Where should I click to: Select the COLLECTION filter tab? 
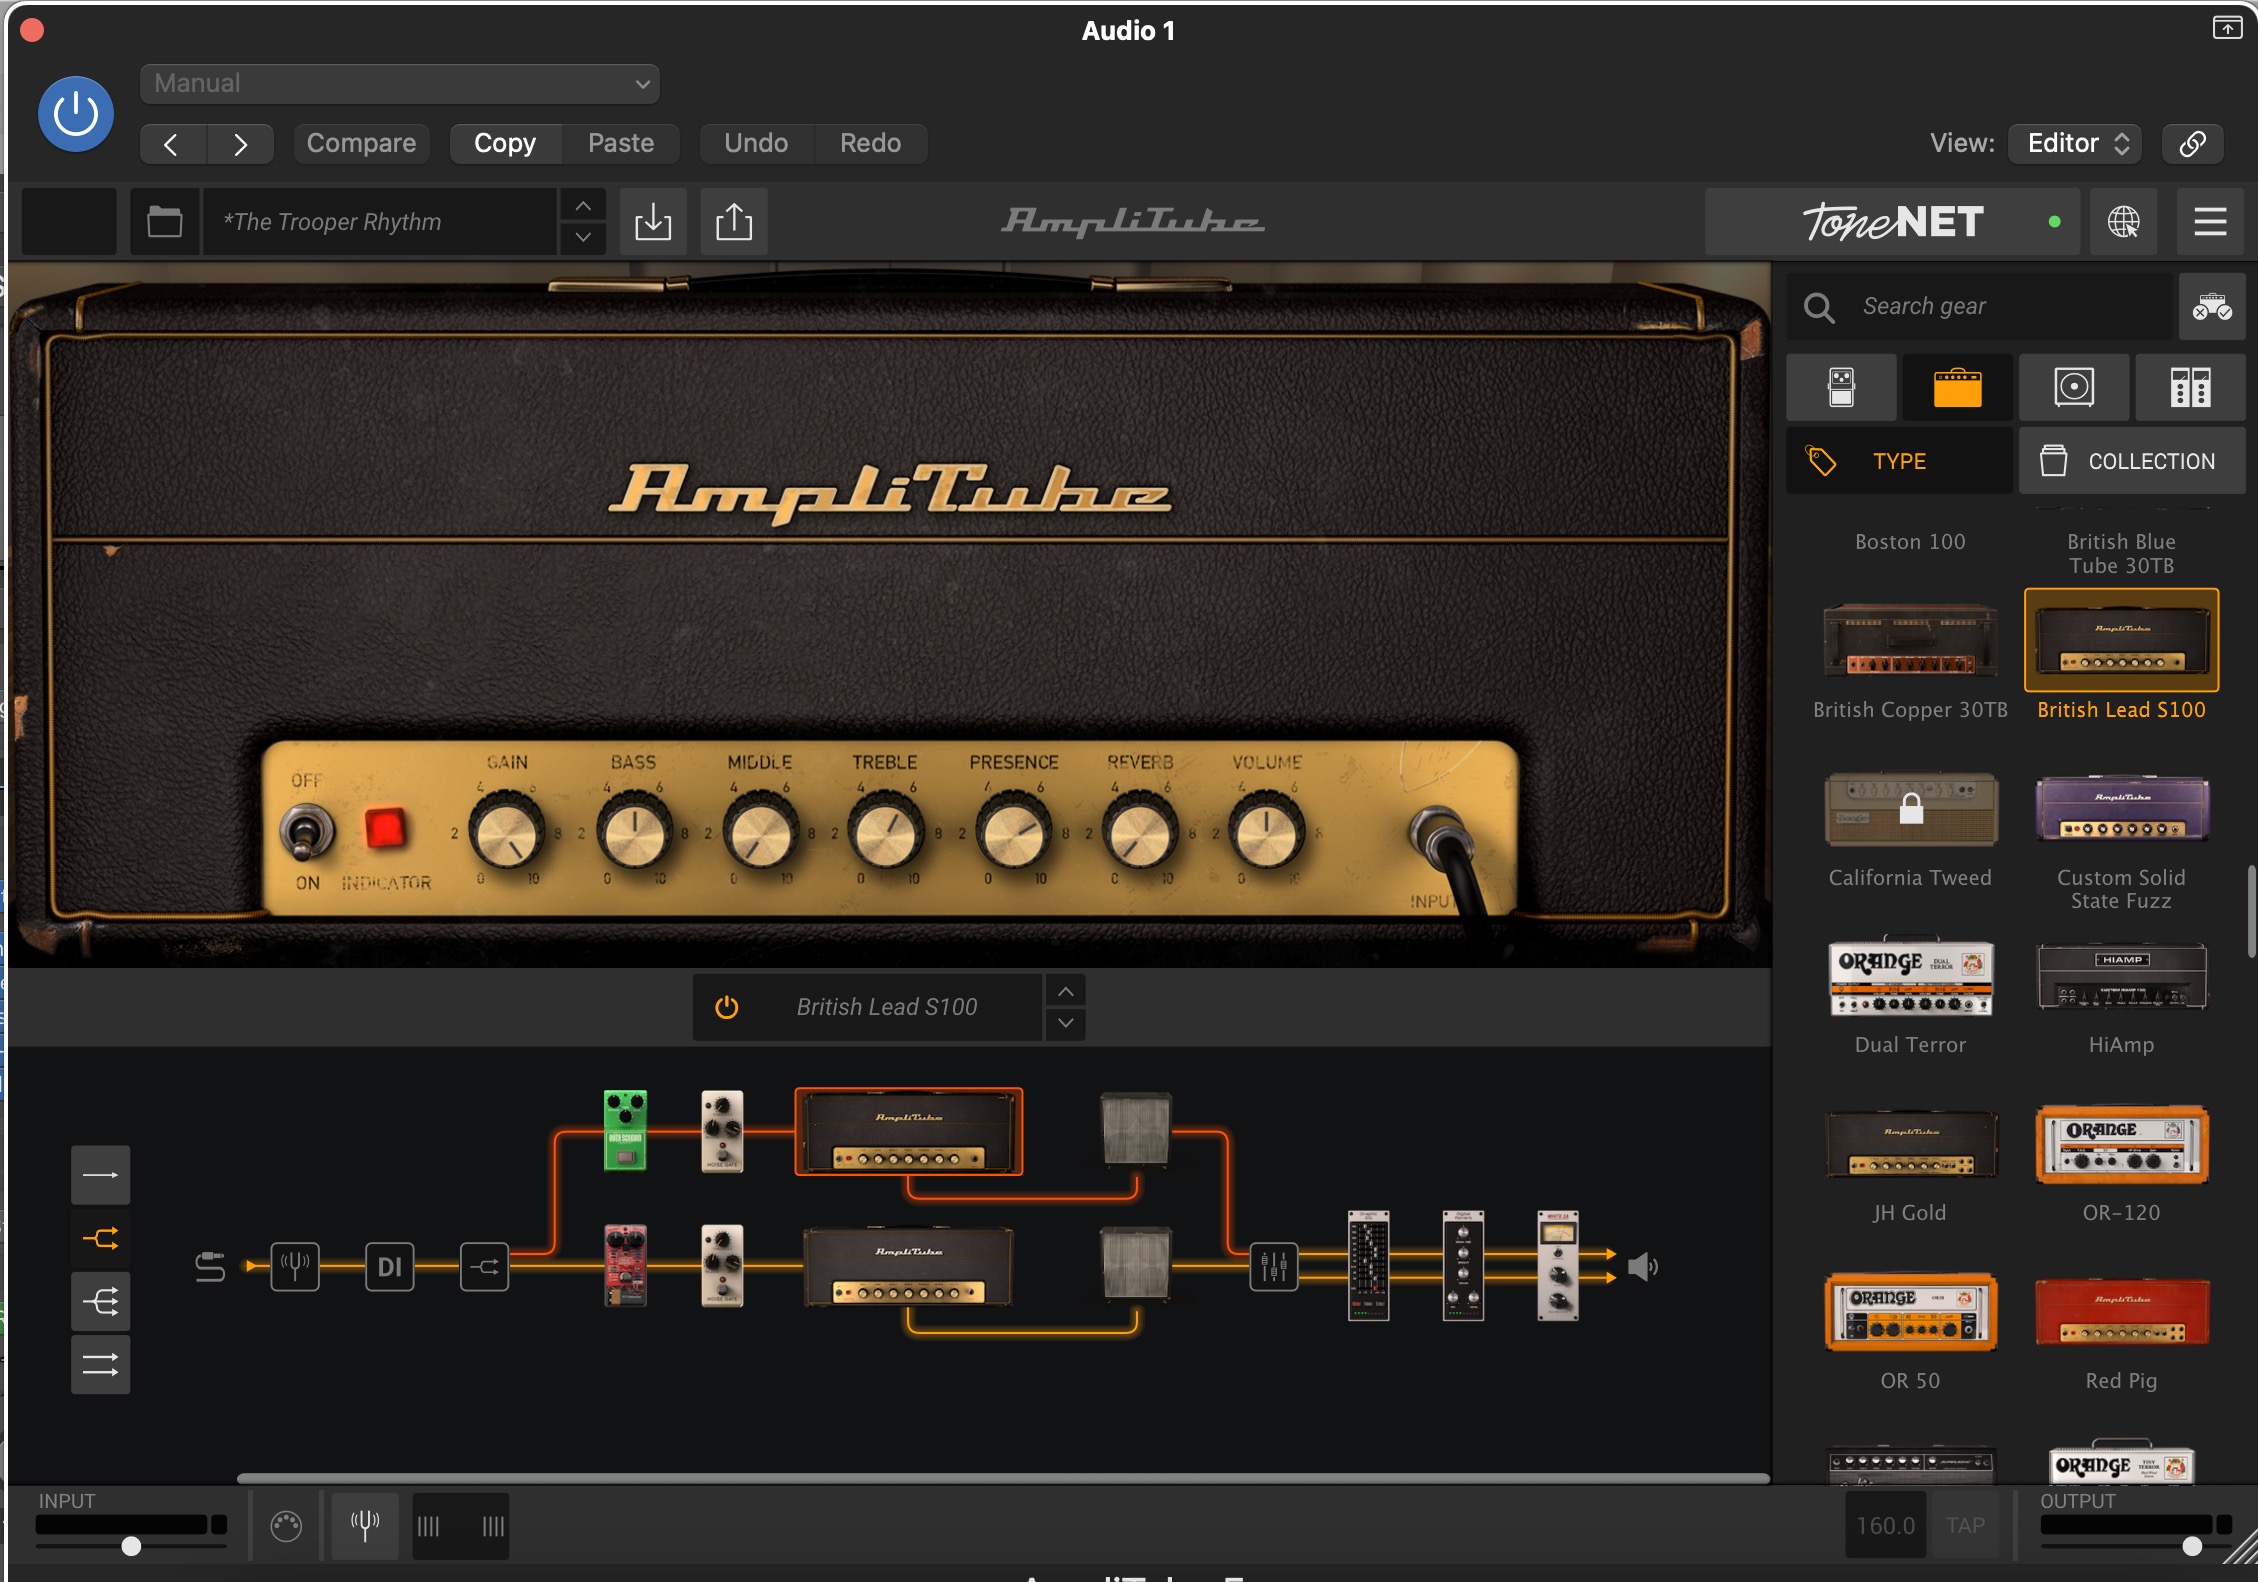(x=2132, y=461)
